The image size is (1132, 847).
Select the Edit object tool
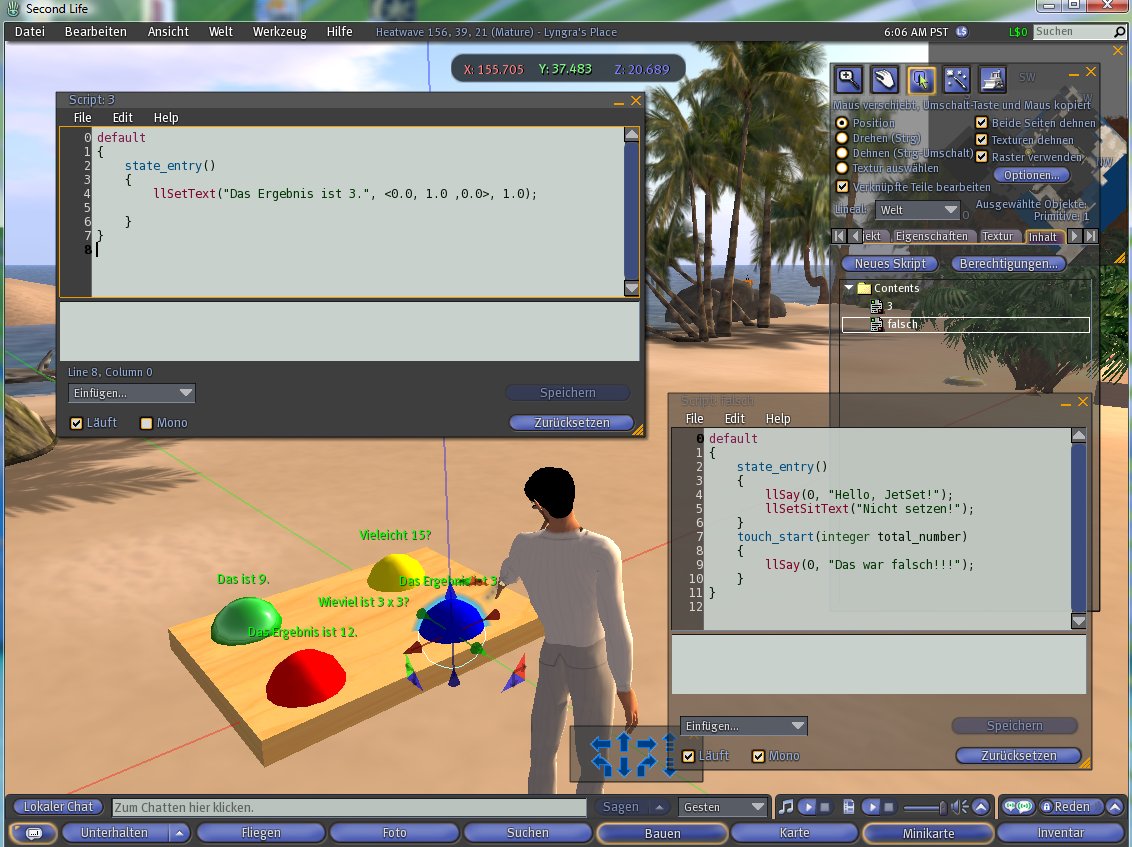920,79
